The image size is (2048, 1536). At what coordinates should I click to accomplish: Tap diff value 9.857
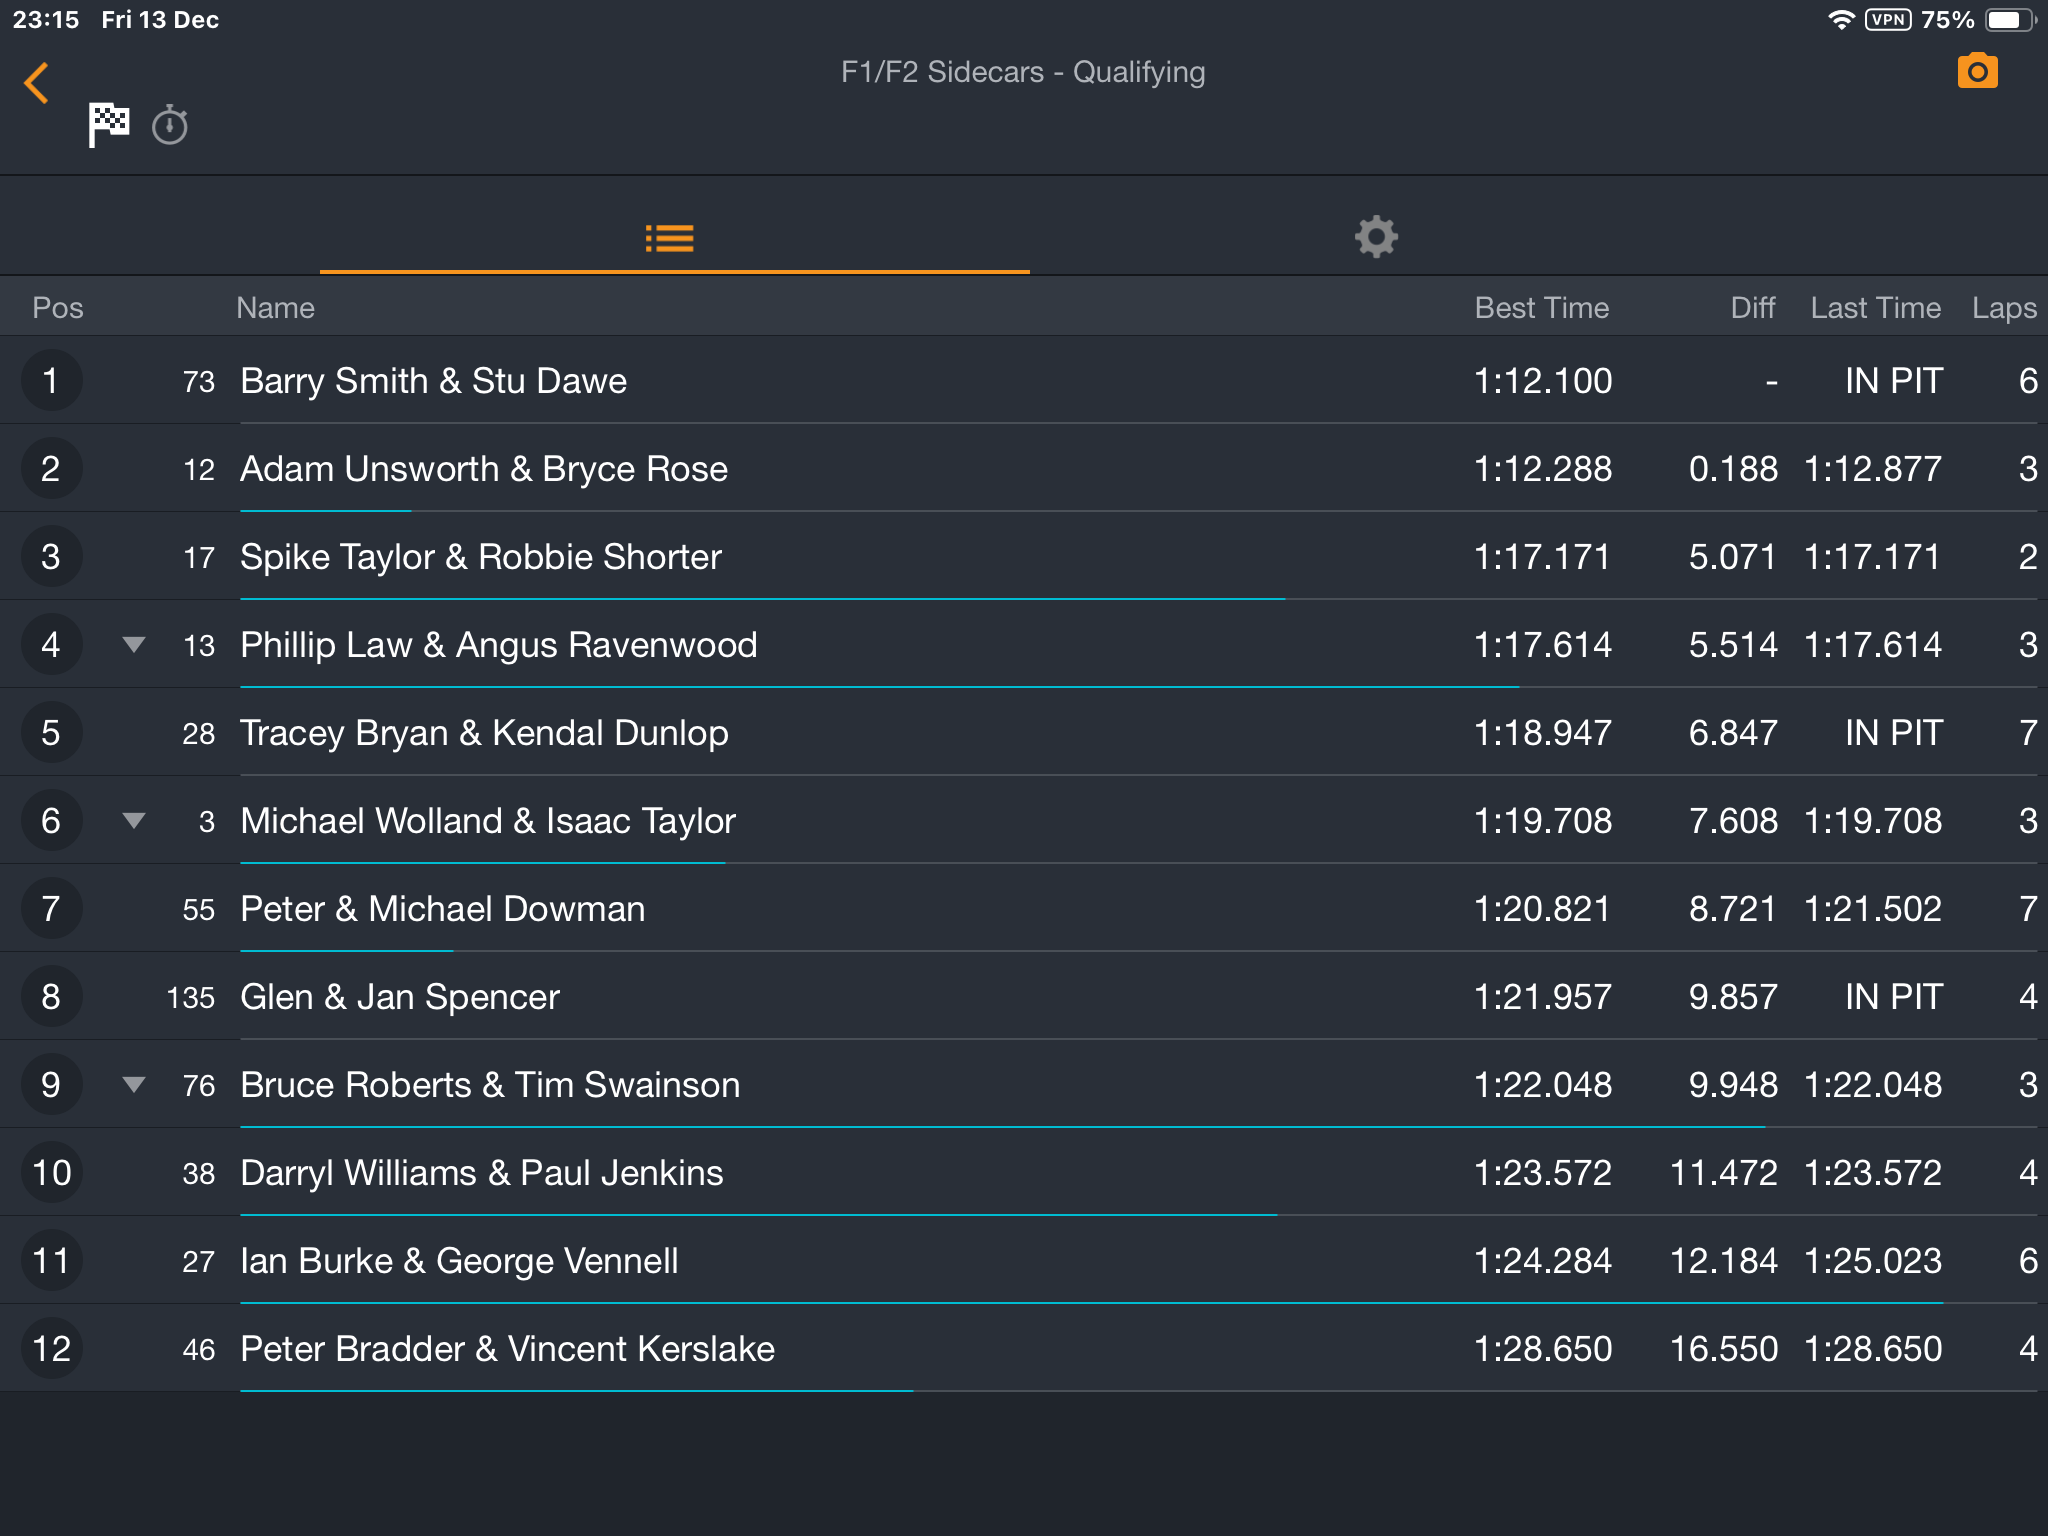(x=1733, y=997)
